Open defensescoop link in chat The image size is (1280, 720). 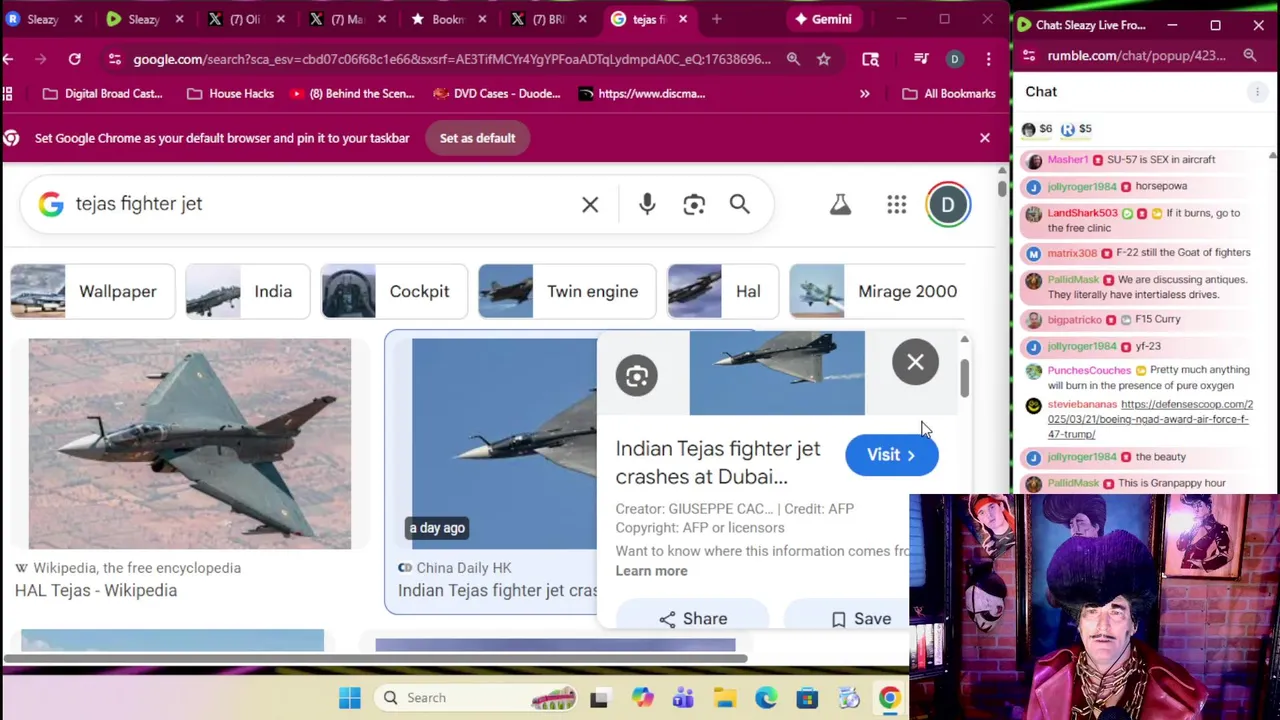coord(1150,419)
